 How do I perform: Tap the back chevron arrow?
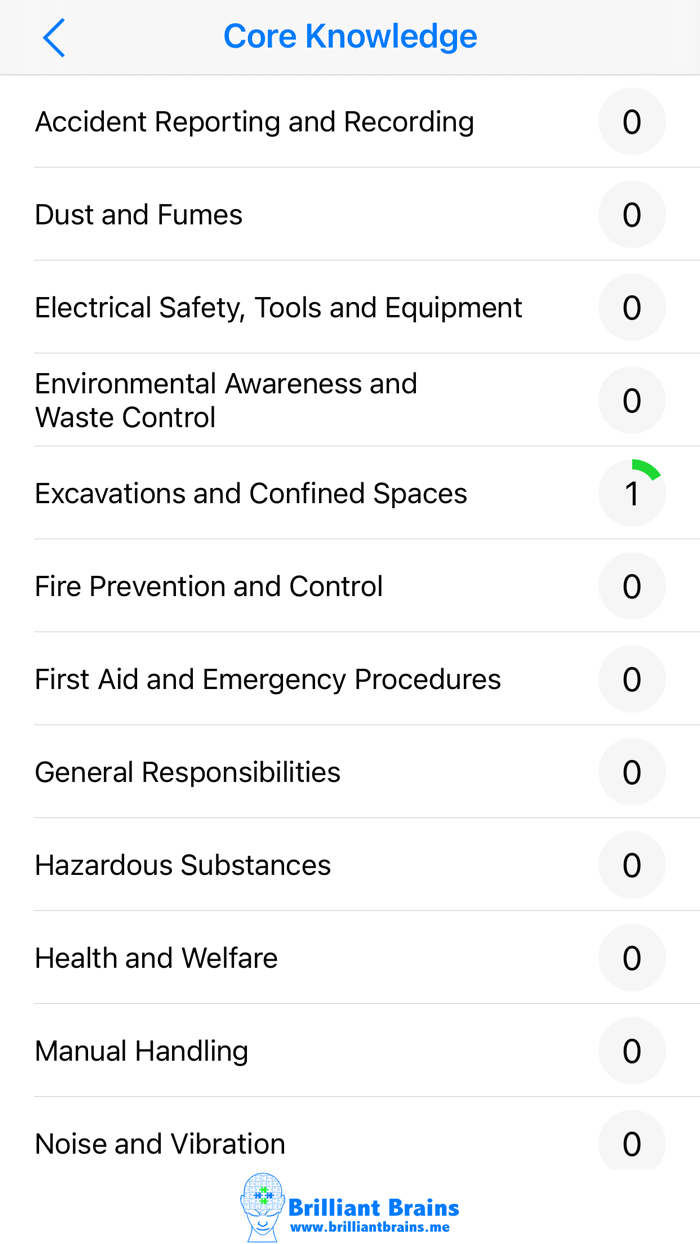point(54,37)
